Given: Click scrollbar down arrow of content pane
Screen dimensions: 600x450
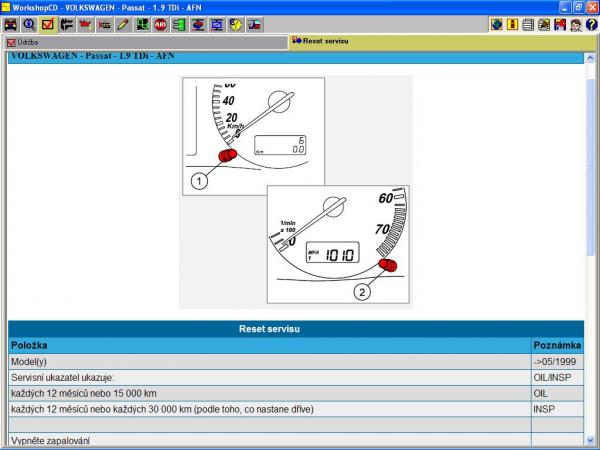Looking at the screenshot, I should click(590, 440).
